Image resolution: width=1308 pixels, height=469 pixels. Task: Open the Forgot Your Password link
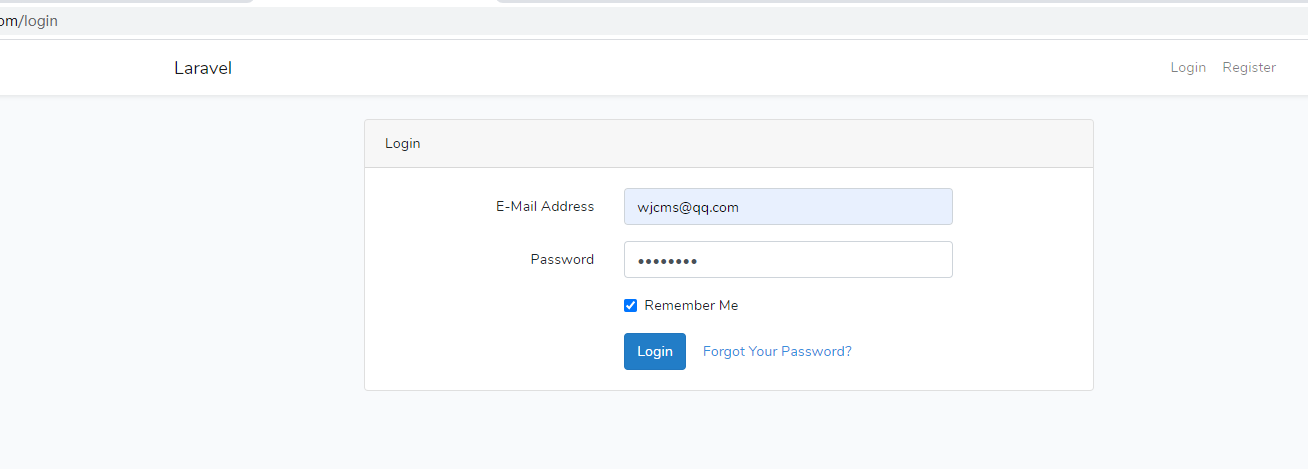tap(777, 352)
